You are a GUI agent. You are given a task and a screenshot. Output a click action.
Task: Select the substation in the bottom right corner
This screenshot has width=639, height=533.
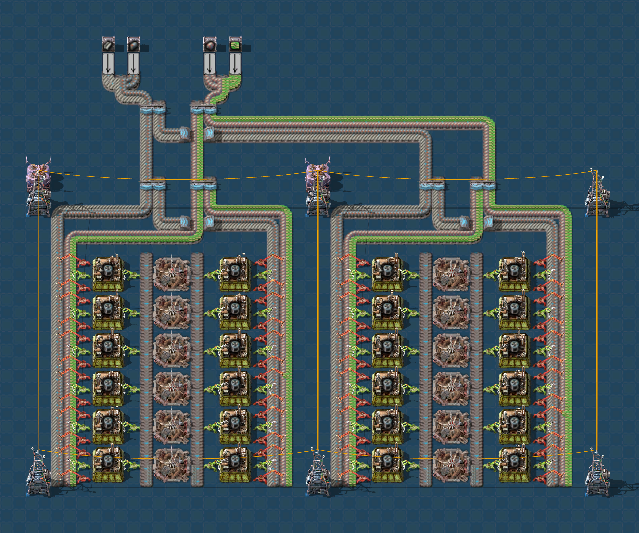597,472
